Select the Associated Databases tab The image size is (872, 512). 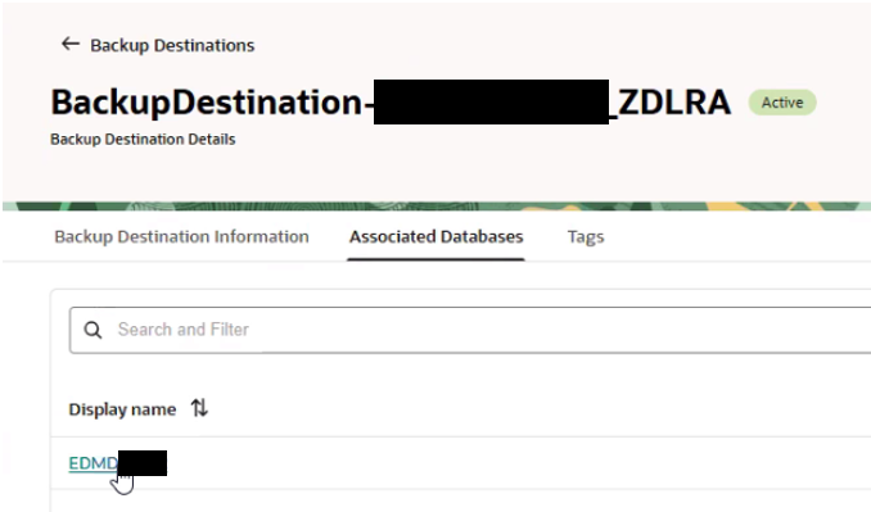tap(436, 237)
